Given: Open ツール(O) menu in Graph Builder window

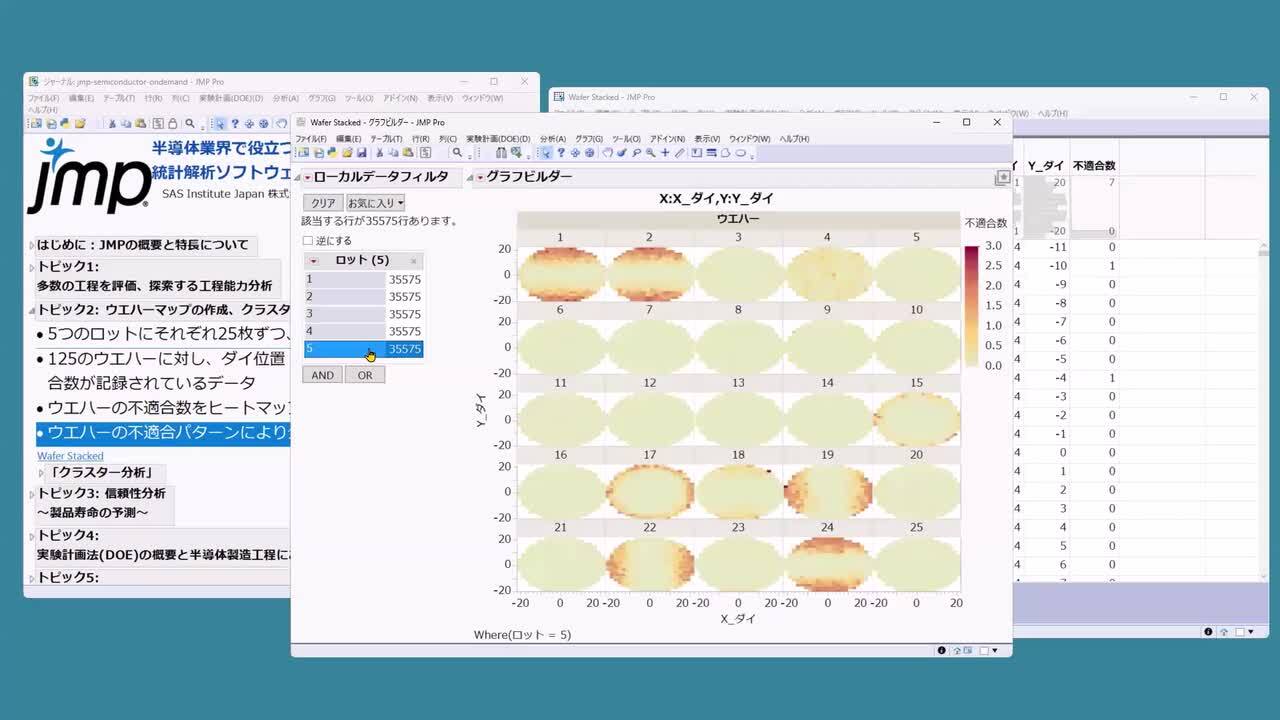Looking at the screenshot, I should point(626,139).
